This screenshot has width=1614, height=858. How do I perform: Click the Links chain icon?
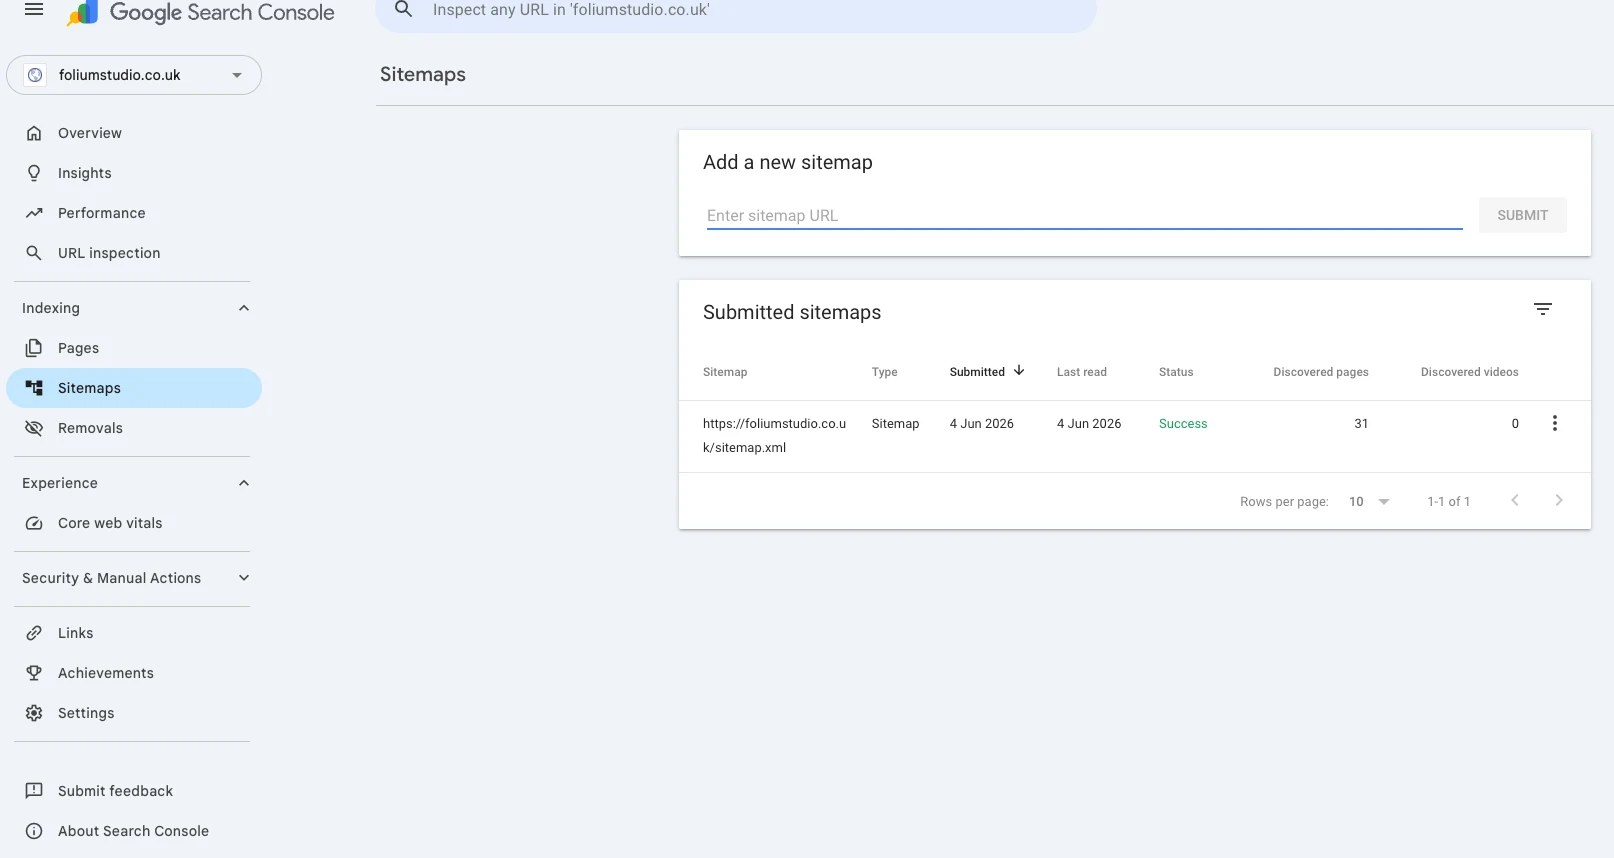pos(34,633)
